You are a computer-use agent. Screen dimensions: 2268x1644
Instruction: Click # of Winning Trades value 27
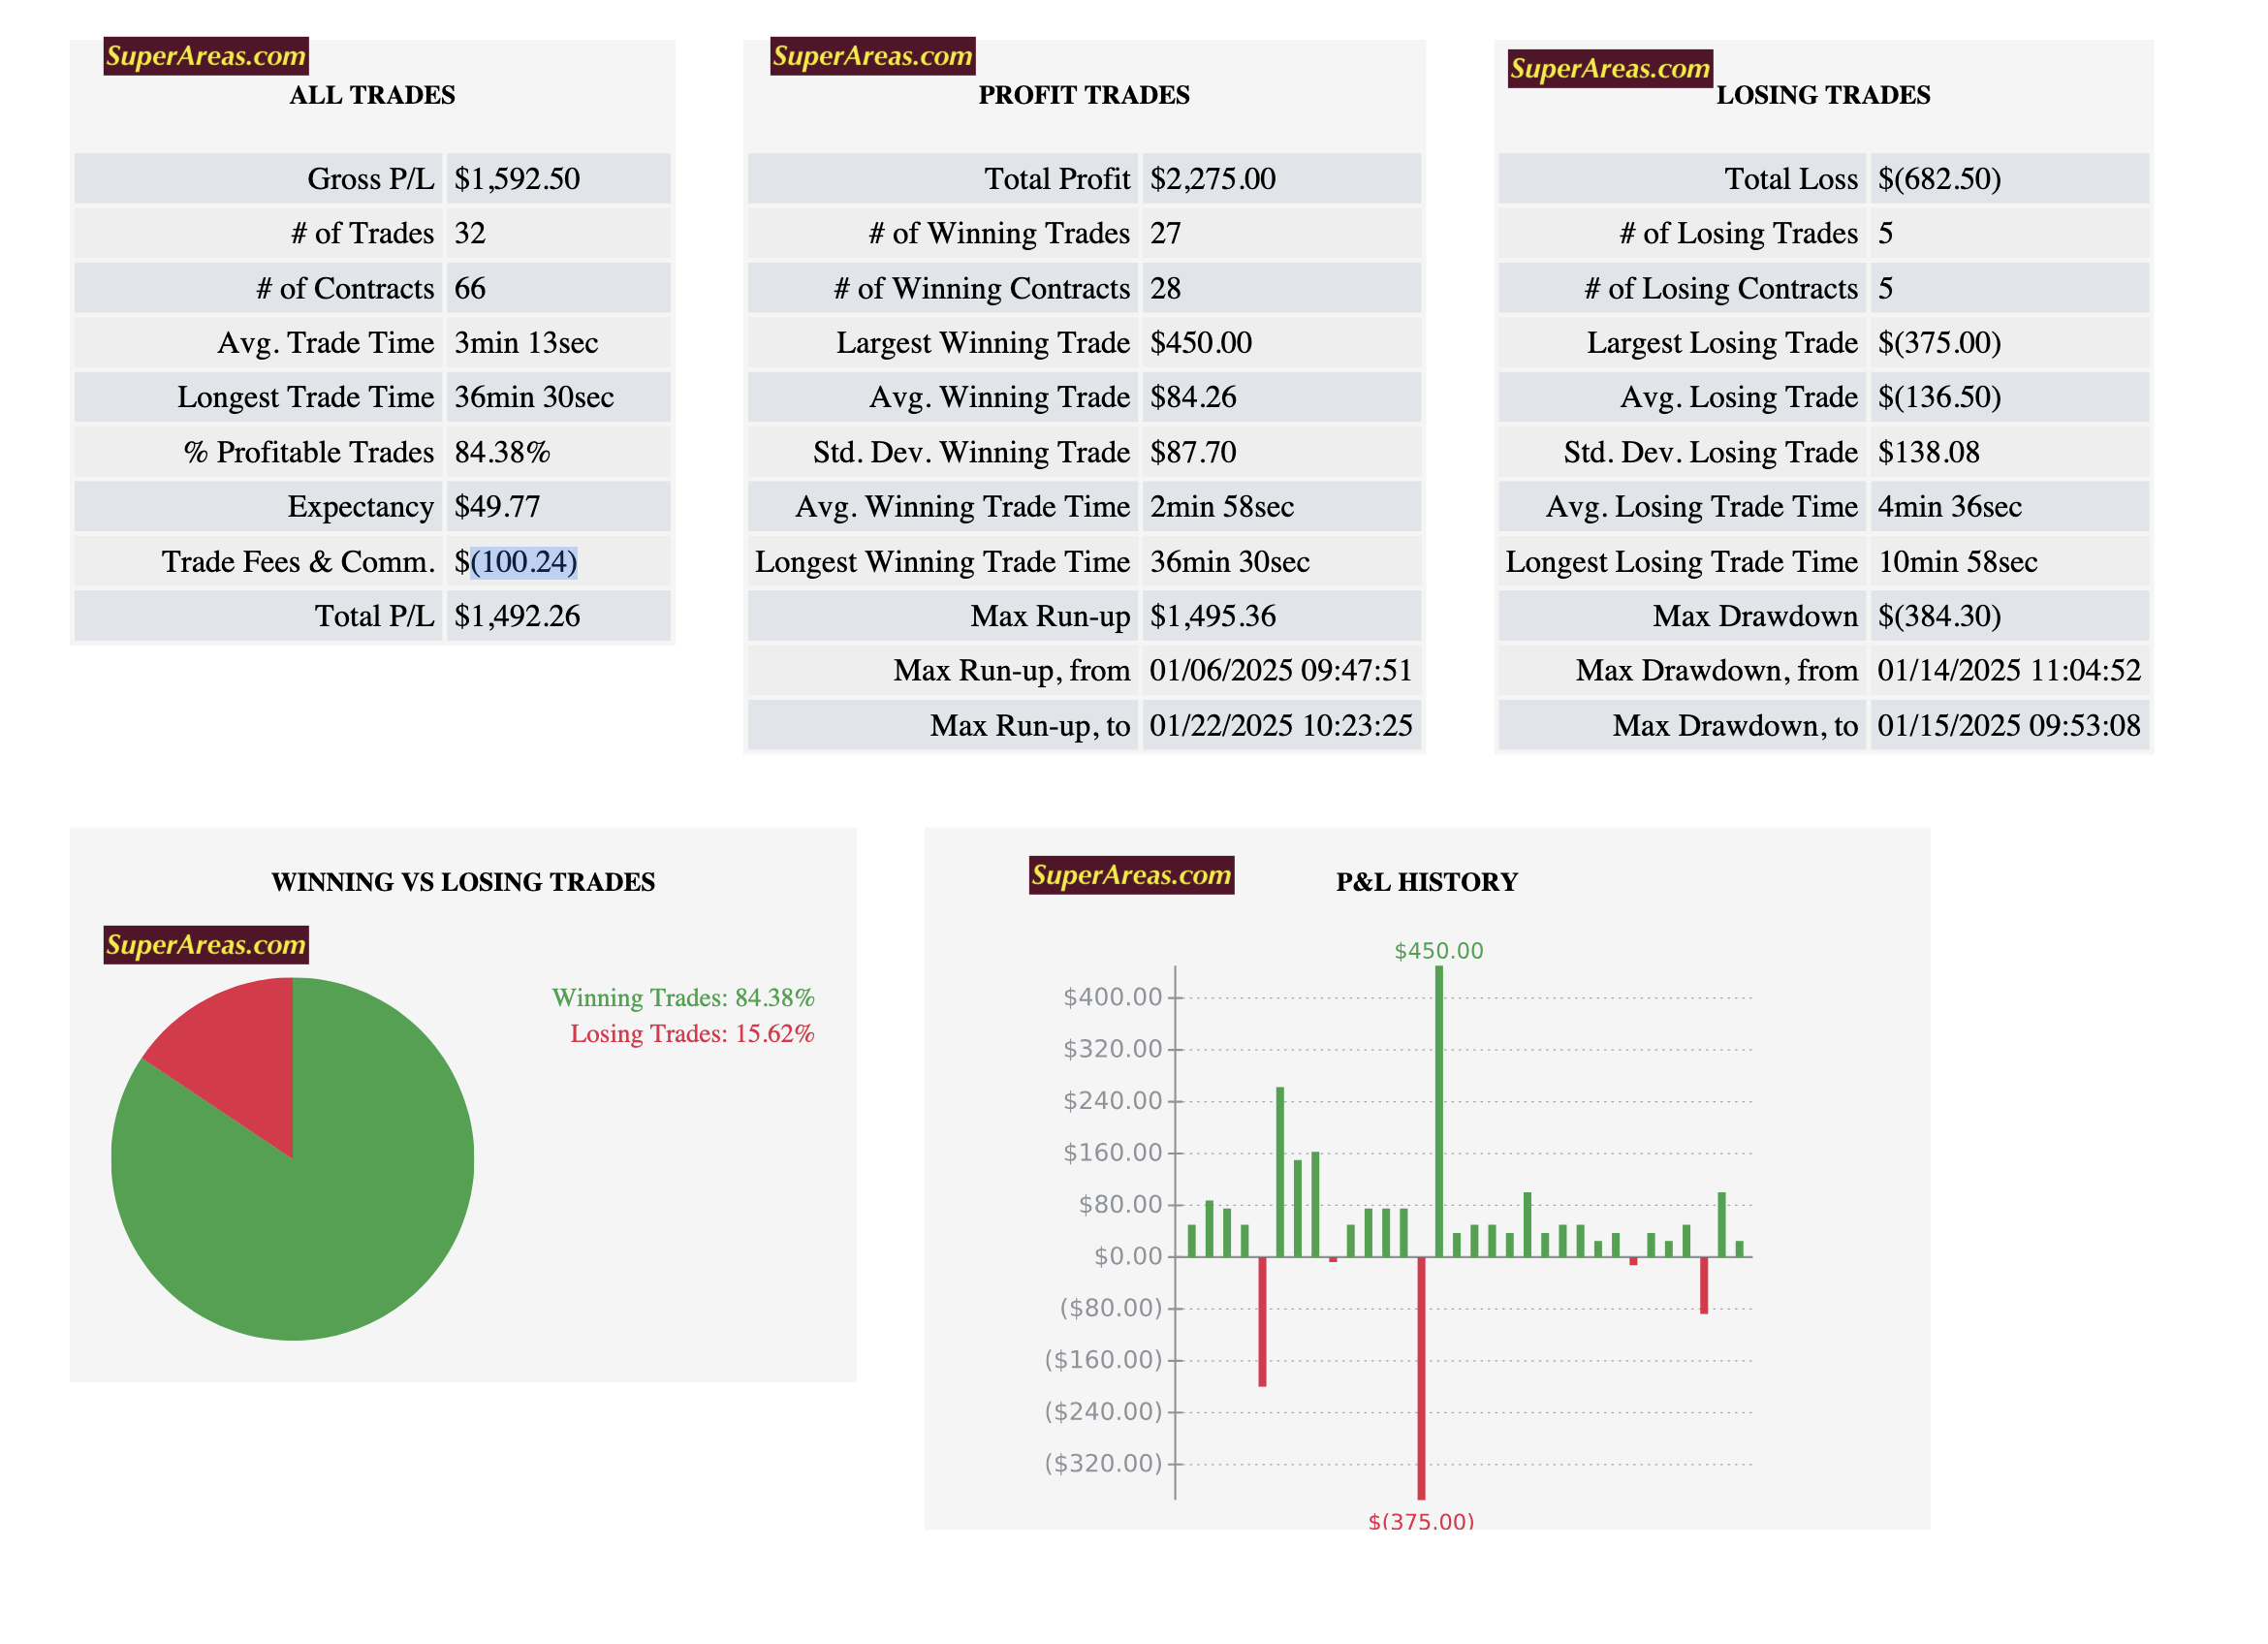point(1166,233)
